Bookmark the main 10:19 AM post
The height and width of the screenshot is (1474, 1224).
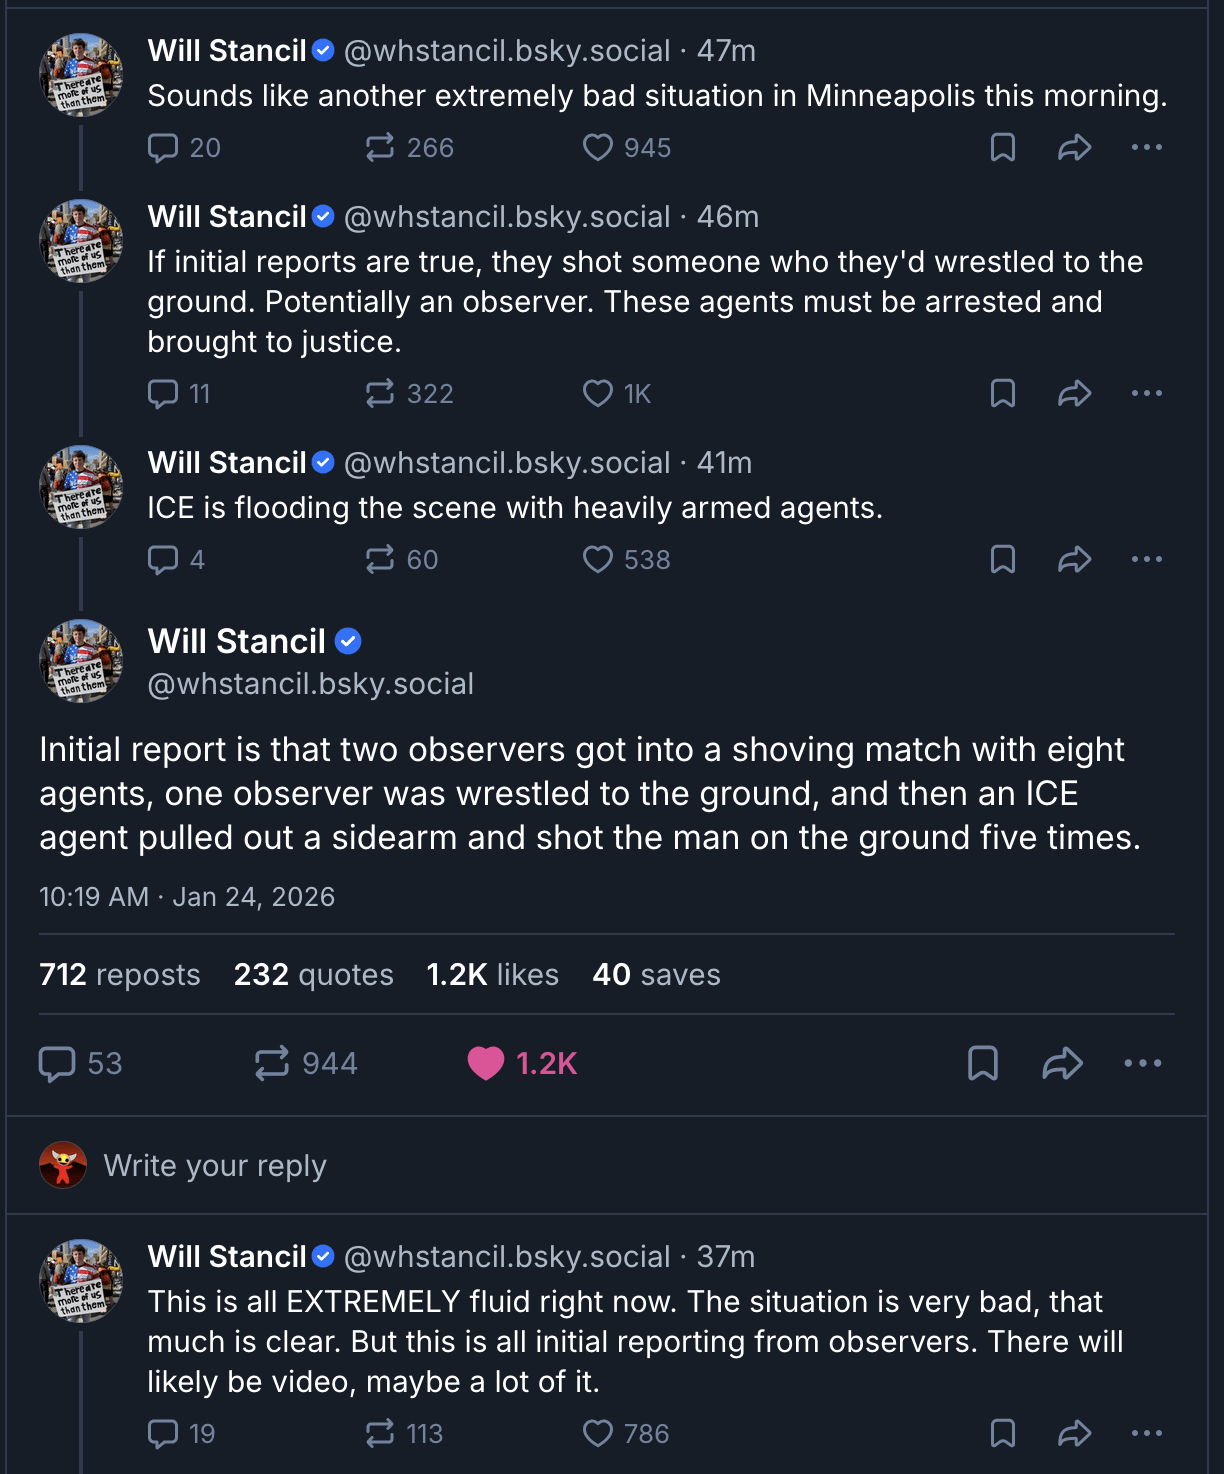983,1063
